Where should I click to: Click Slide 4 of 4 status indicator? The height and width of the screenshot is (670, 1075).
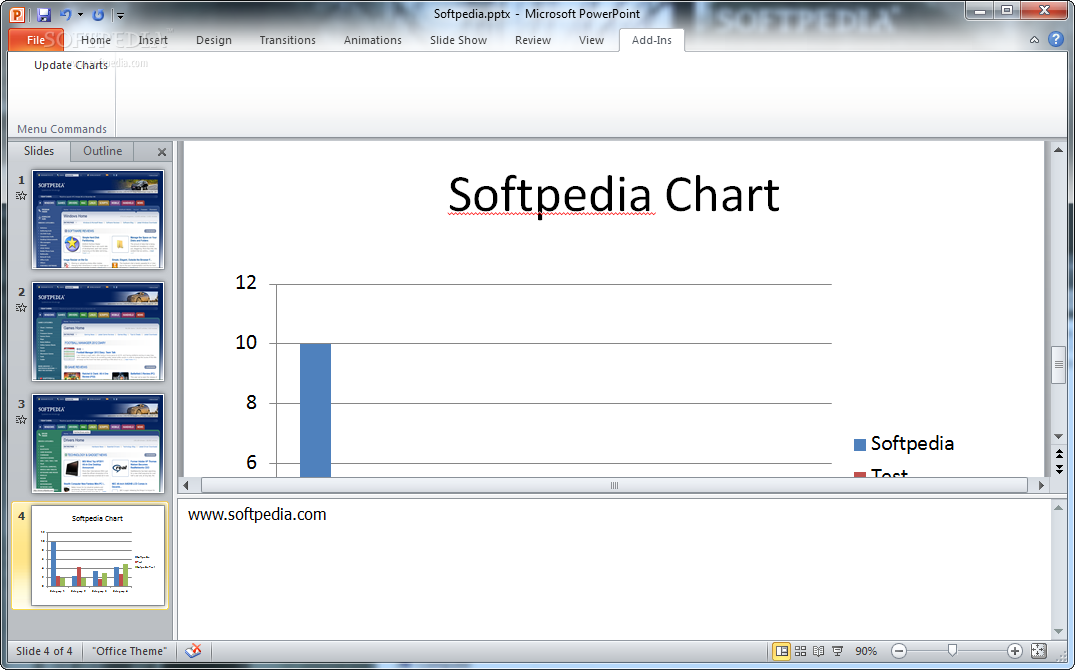coord(44,651)
